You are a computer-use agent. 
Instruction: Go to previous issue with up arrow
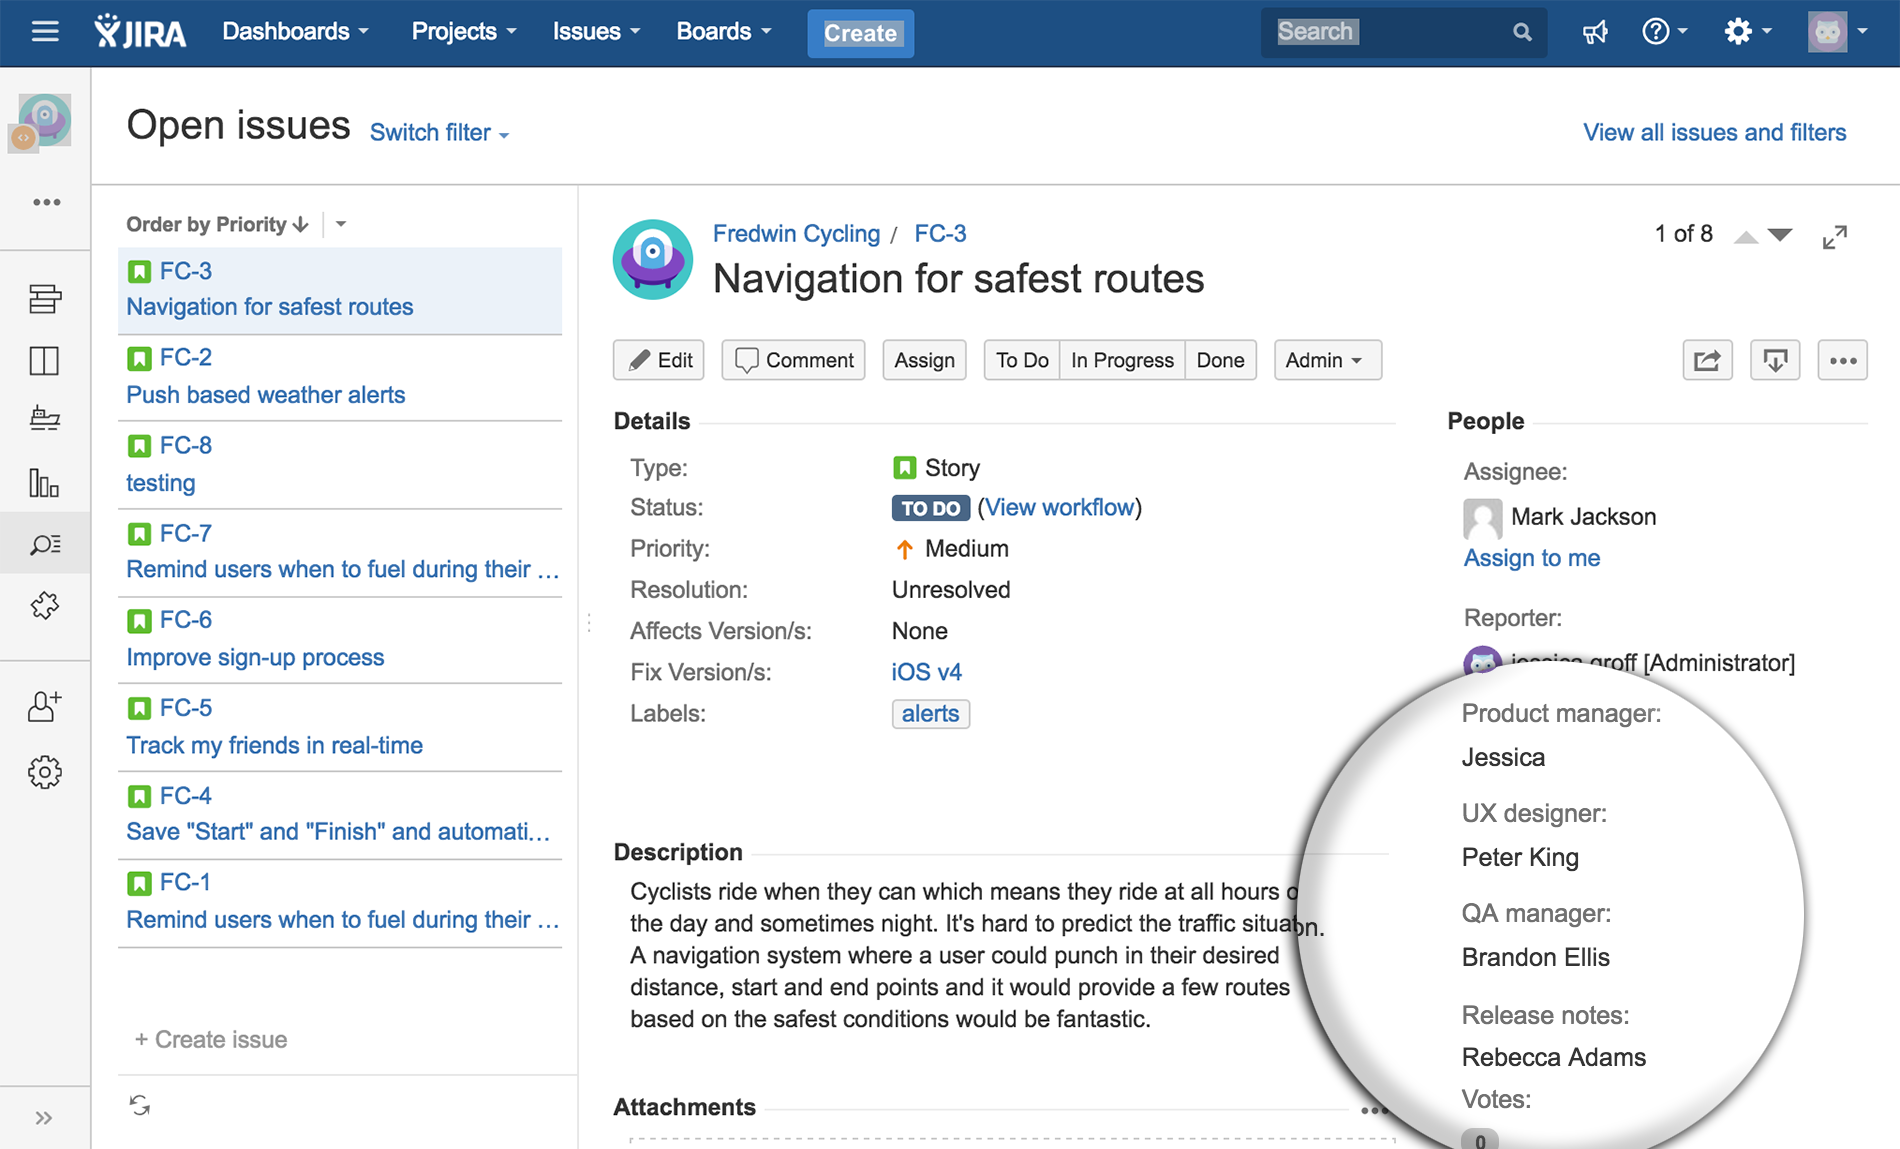[1746, 237]
